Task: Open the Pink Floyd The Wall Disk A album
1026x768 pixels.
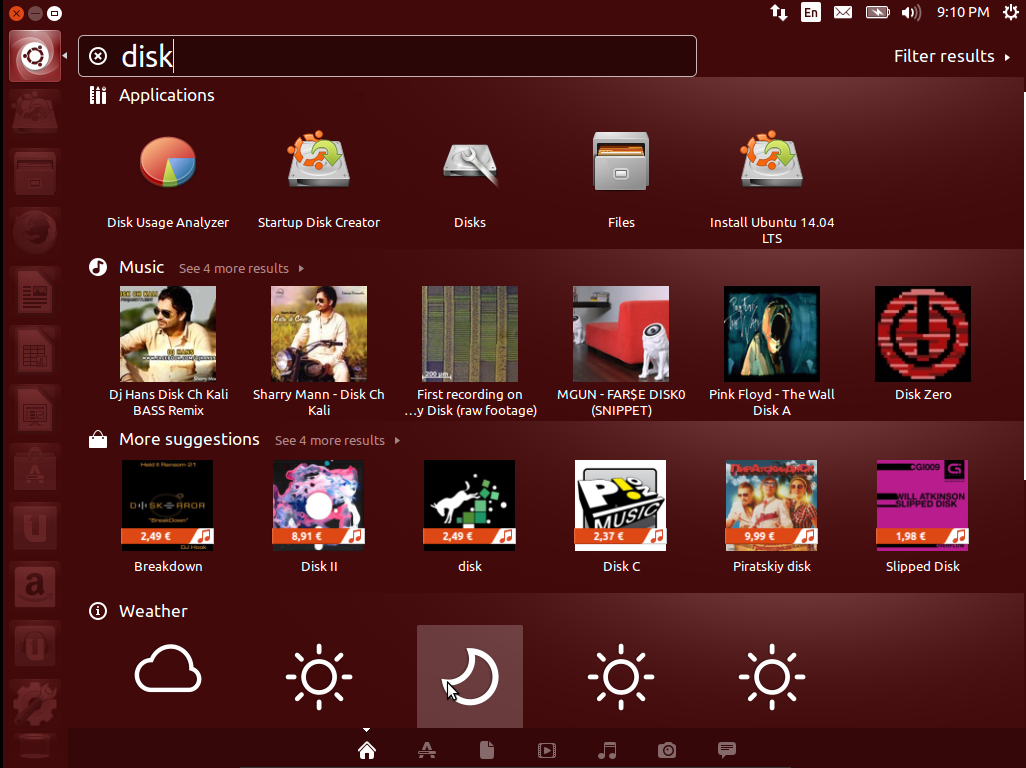Action: point(771,334)
